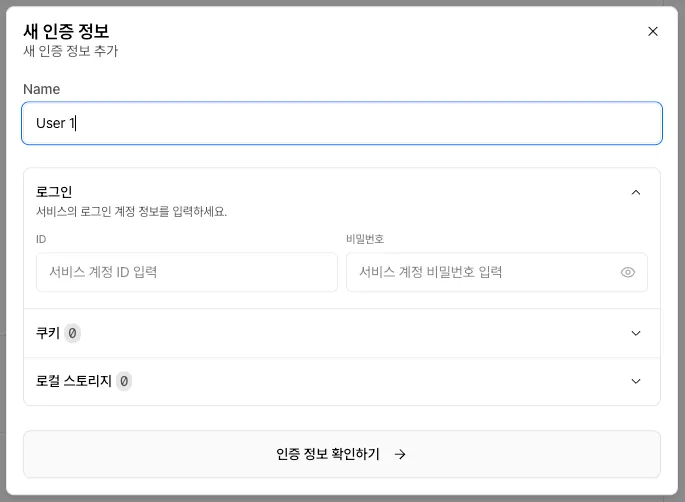The width and height of the screenshot is (685, 502).
Task: Click the 새 인증 정보 추가 subtitle
Action: point(71,51)
